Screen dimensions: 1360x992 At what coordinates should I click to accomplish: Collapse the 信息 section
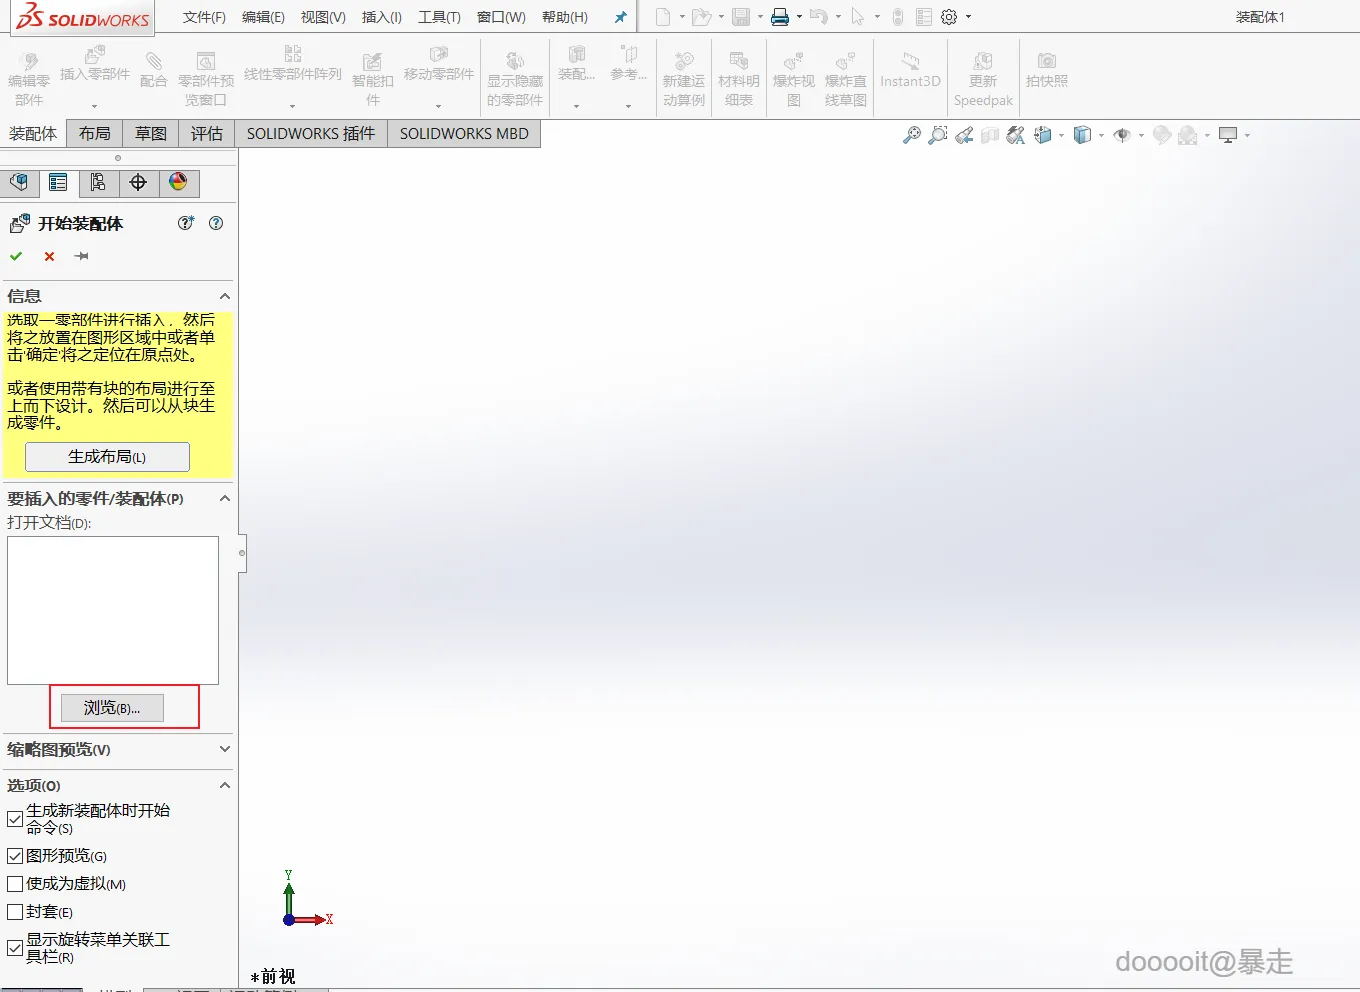coord(225,296)
